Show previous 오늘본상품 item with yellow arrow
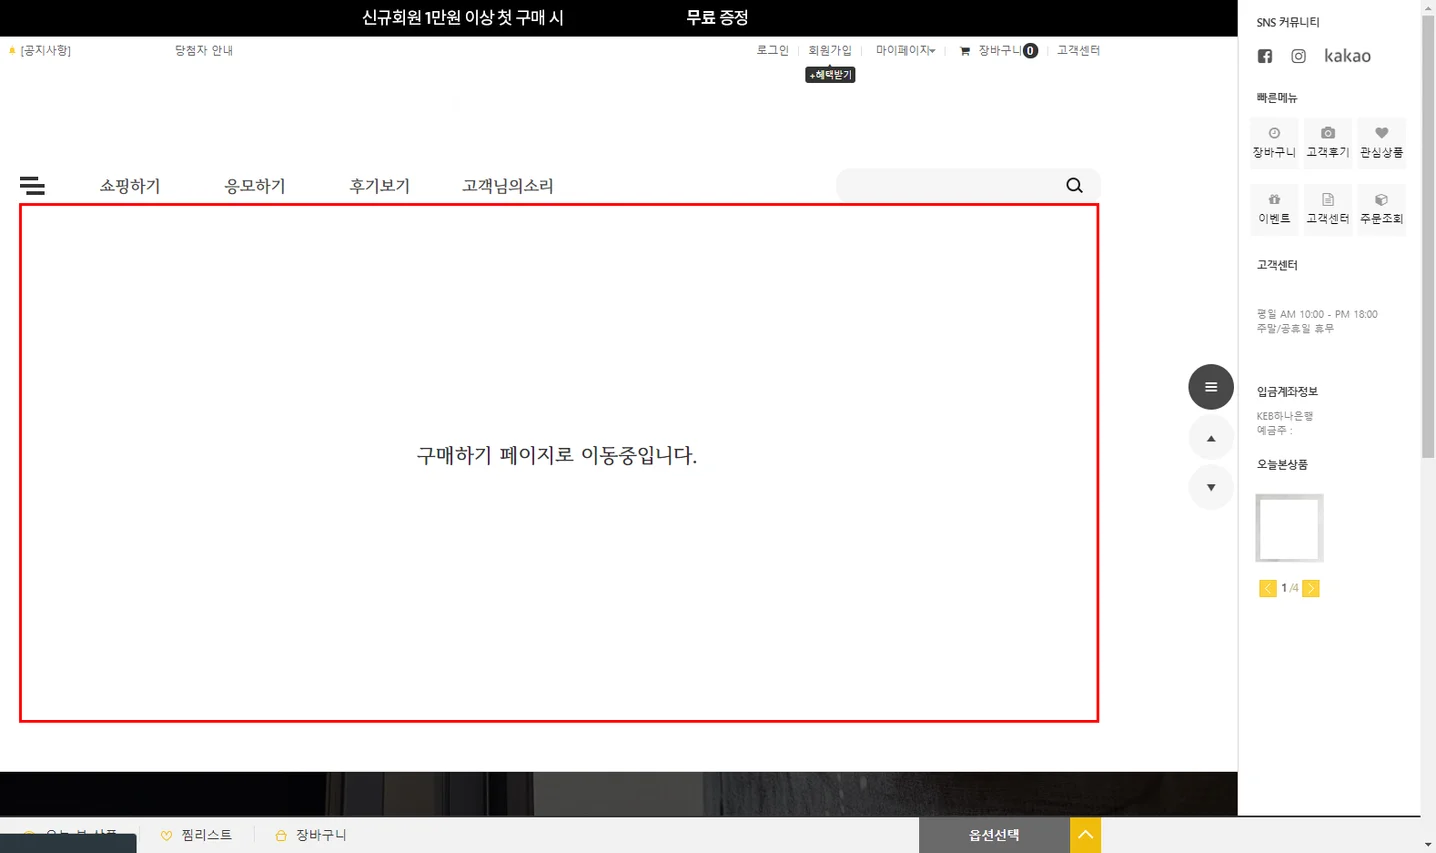 tap(1267, 588)
